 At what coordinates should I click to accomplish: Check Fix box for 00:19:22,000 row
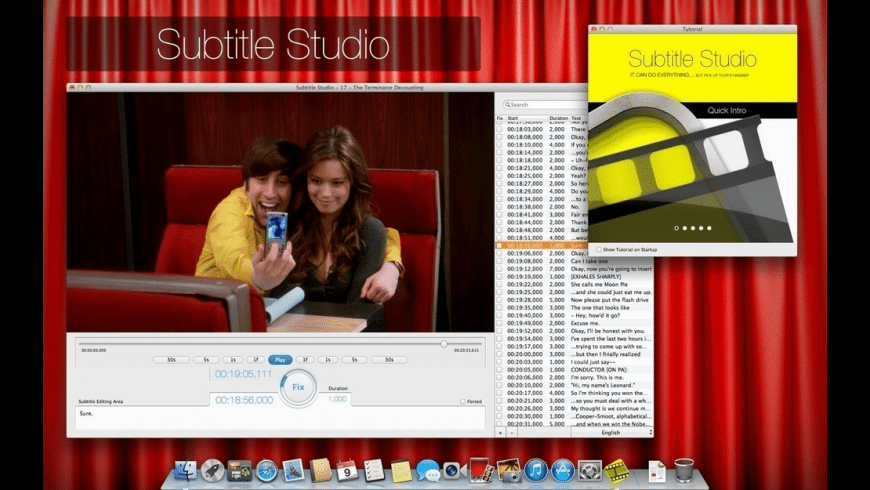pos(499,284)
